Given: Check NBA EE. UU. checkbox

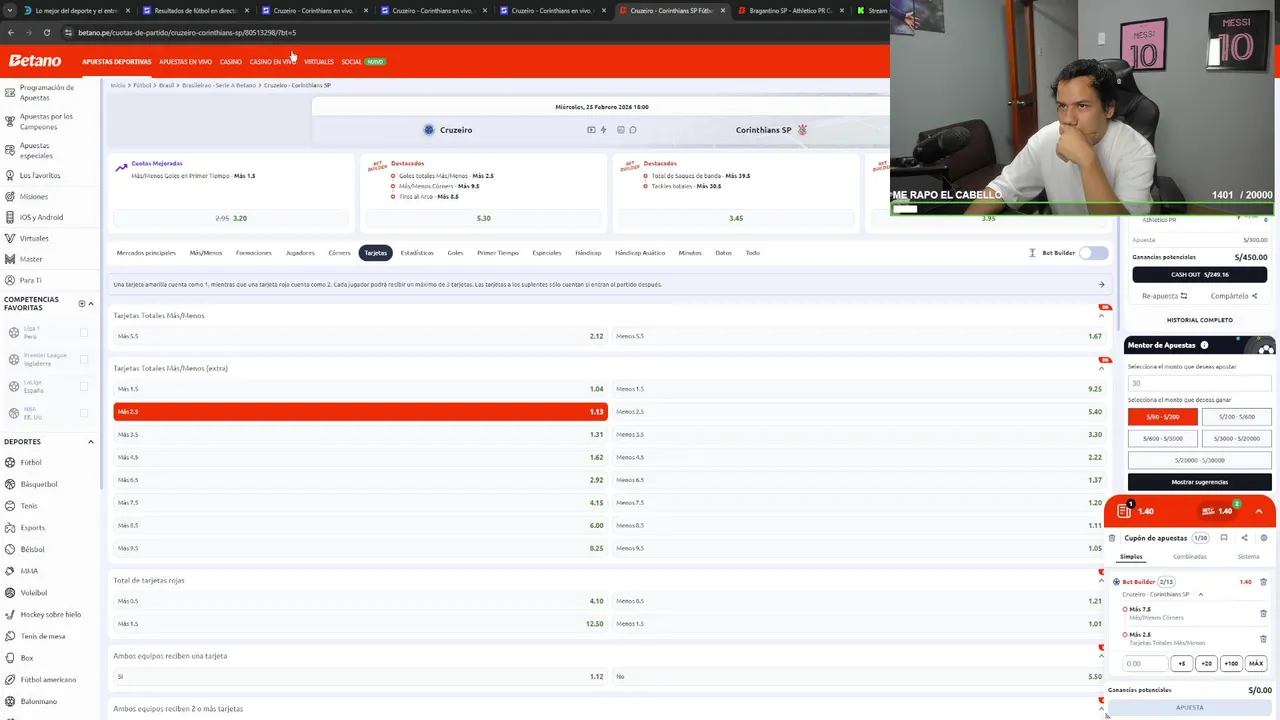Looking at the screenshot, I should coord(84,413).
